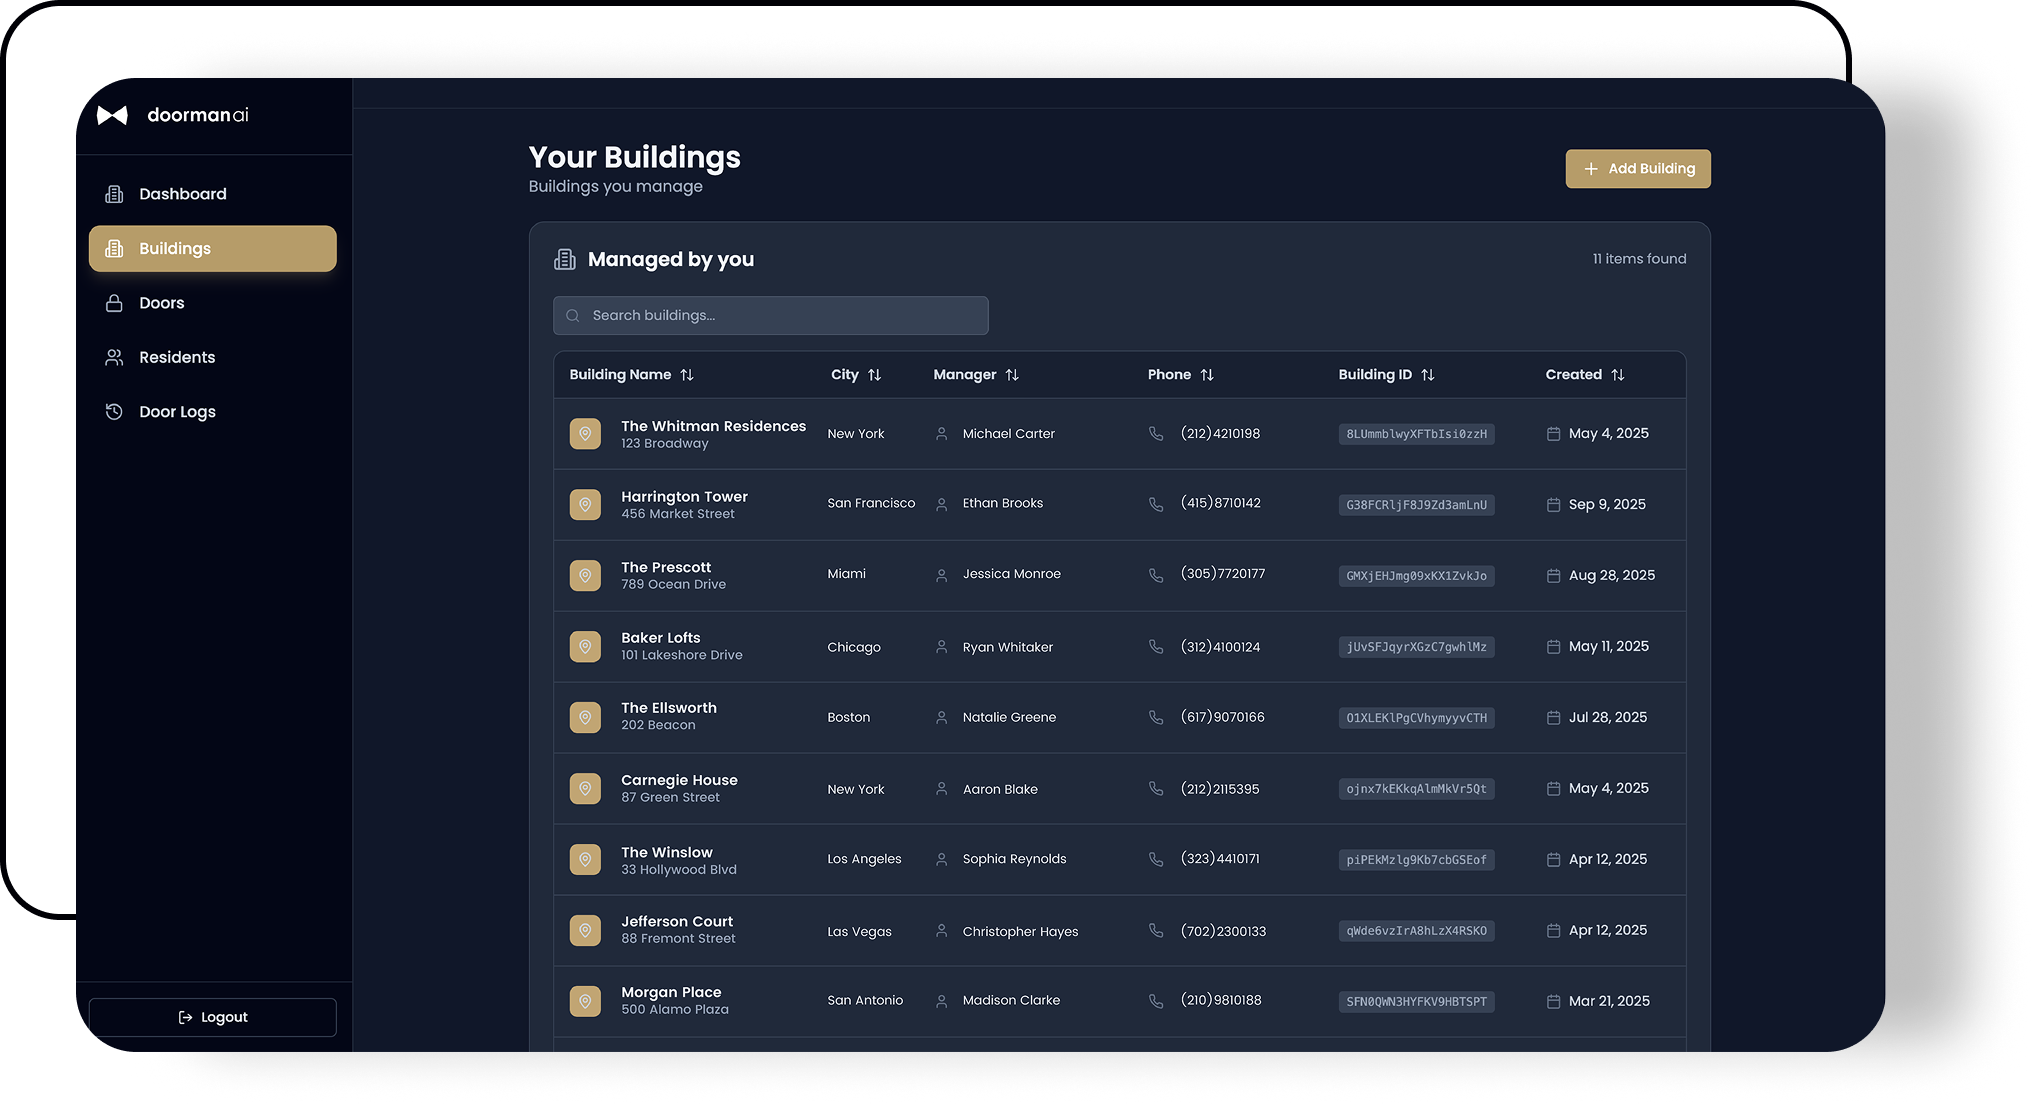Toggle sort order on City column

(875, 375)
